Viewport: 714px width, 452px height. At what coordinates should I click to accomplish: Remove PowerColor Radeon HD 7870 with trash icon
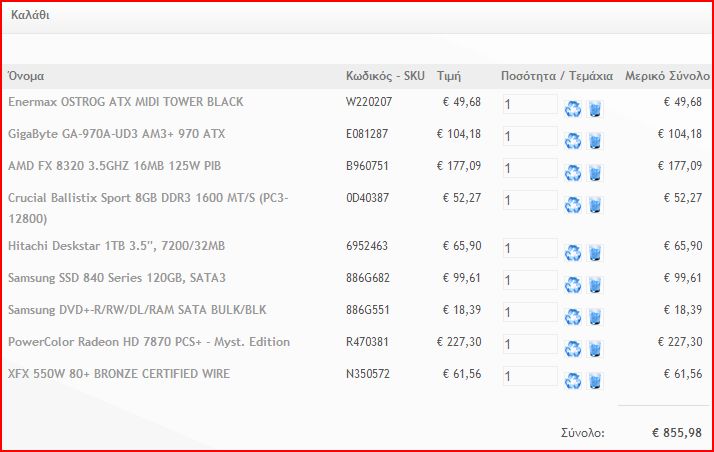[595, 349]
